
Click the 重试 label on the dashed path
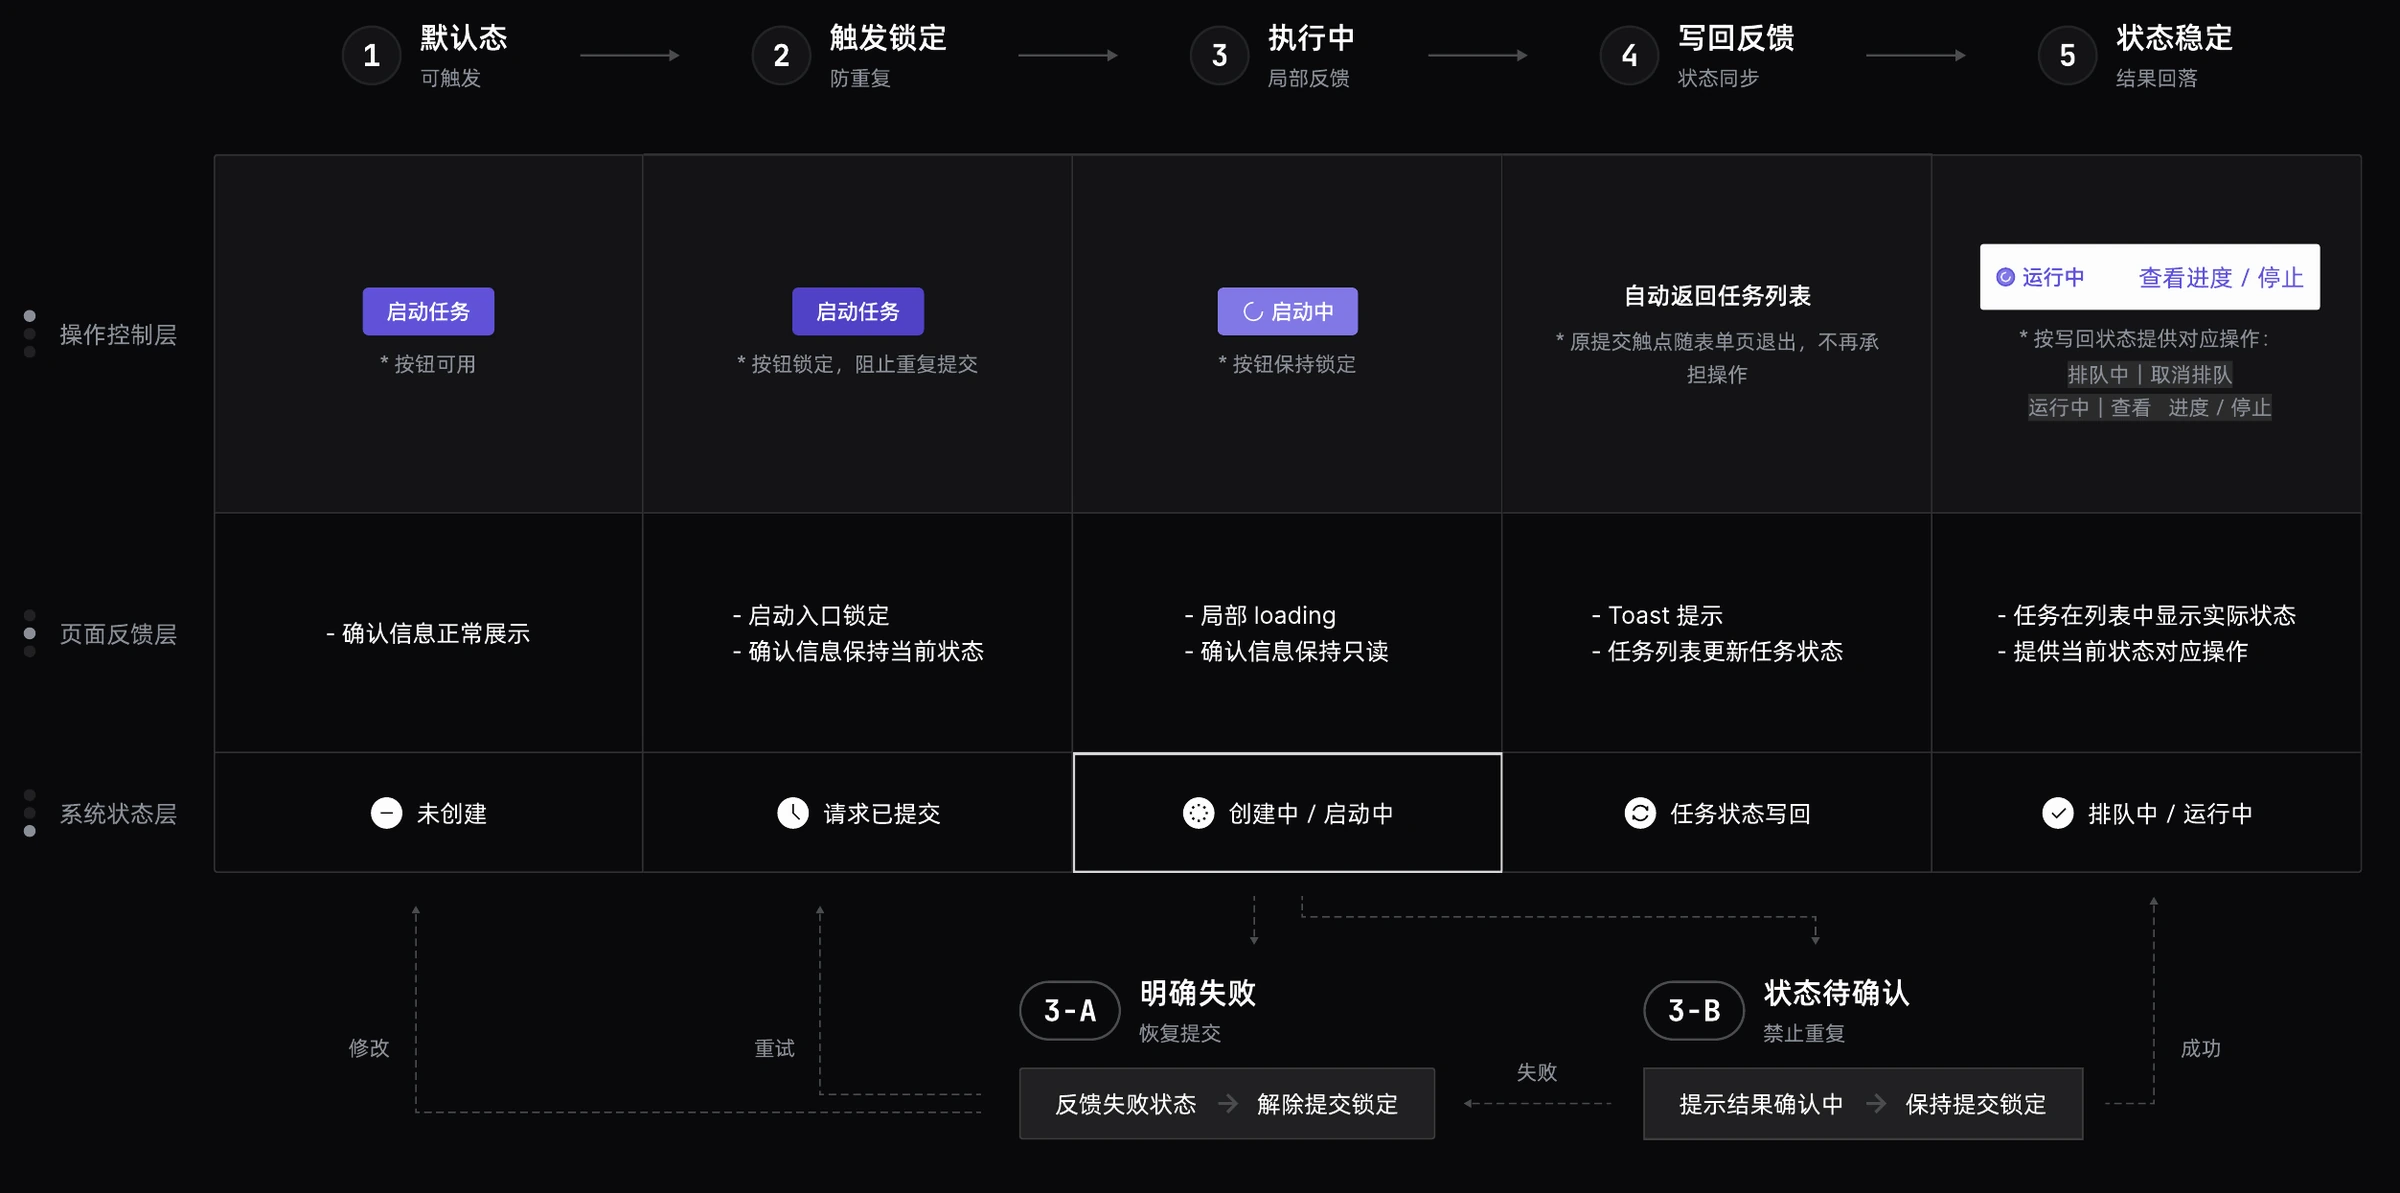[x=775, y=1048]
